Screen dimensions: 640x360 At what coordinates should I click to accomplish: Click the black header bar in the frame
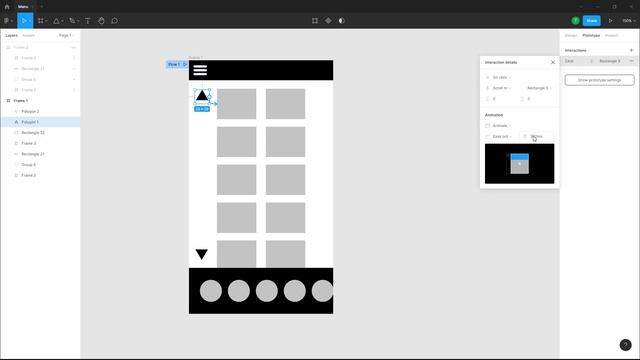tap(261, 70)
